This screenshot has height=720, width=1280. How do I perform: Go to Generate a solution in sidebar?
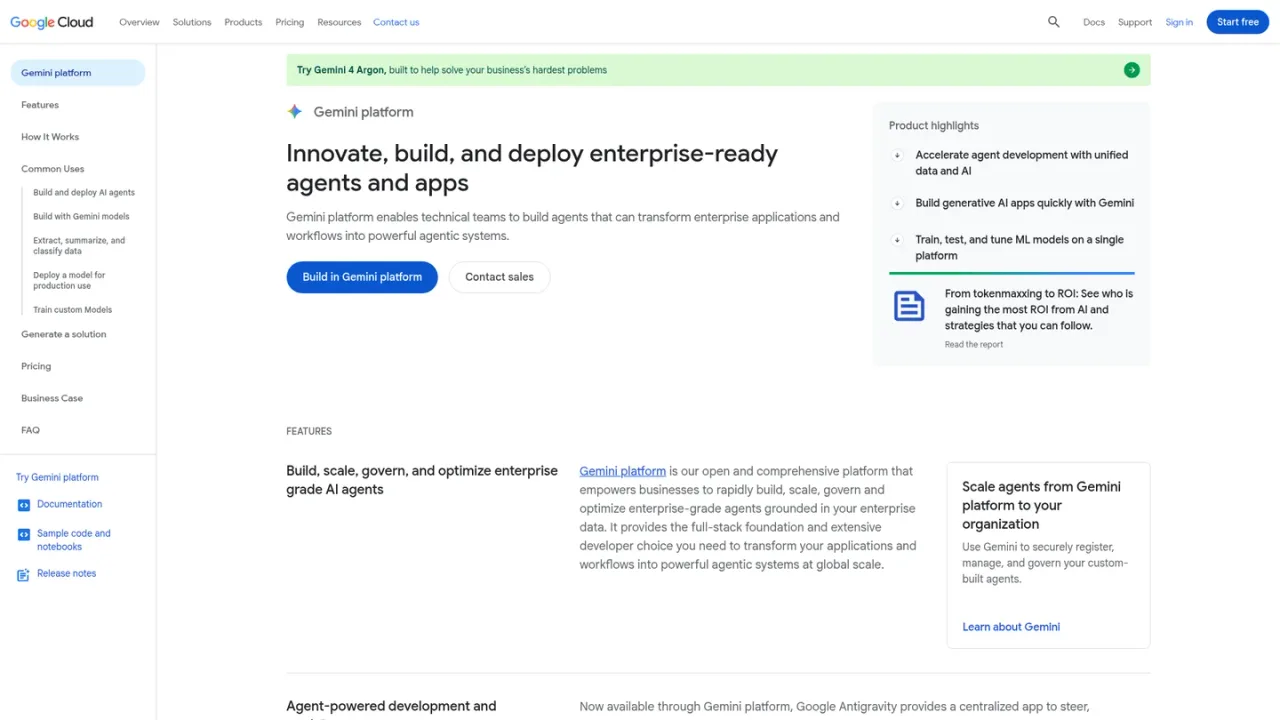click(x=64, y=334)
